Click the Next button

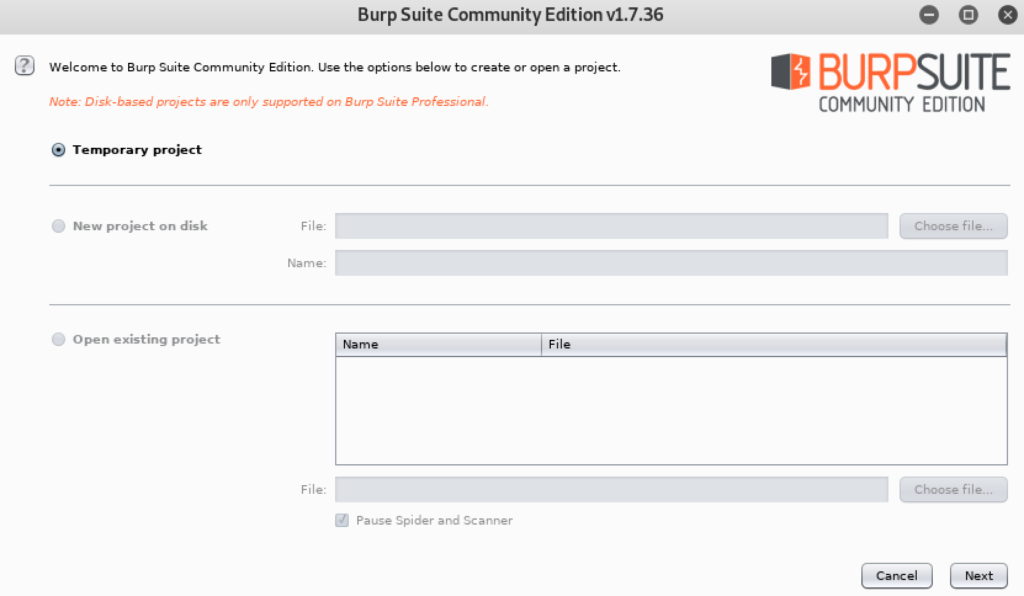[x=978, y=576]
